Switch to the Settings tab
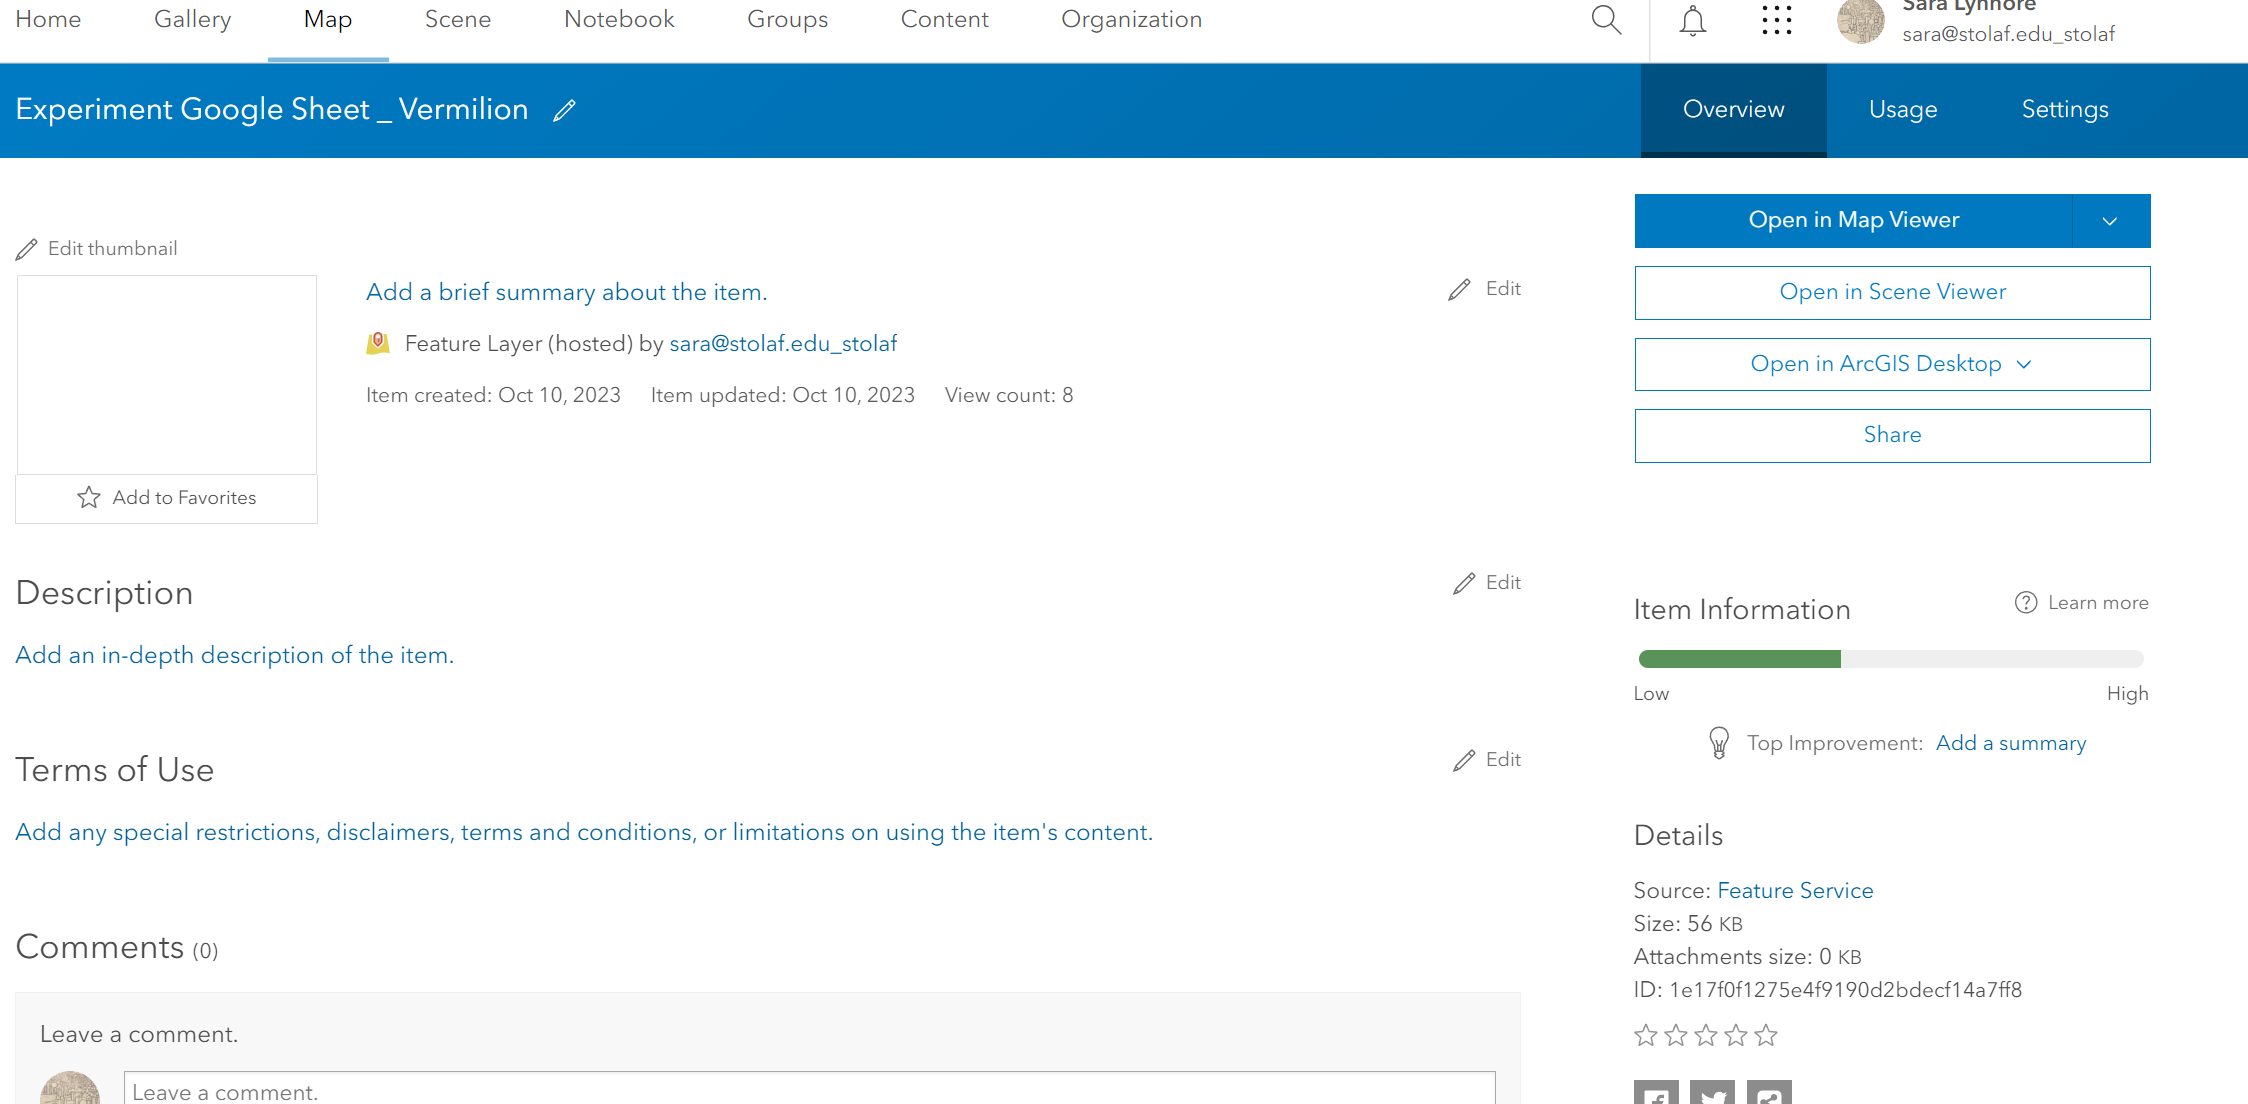The width and height of the screenshot is (2248, 1104). pyautogui.click(x=2065, y=110)
